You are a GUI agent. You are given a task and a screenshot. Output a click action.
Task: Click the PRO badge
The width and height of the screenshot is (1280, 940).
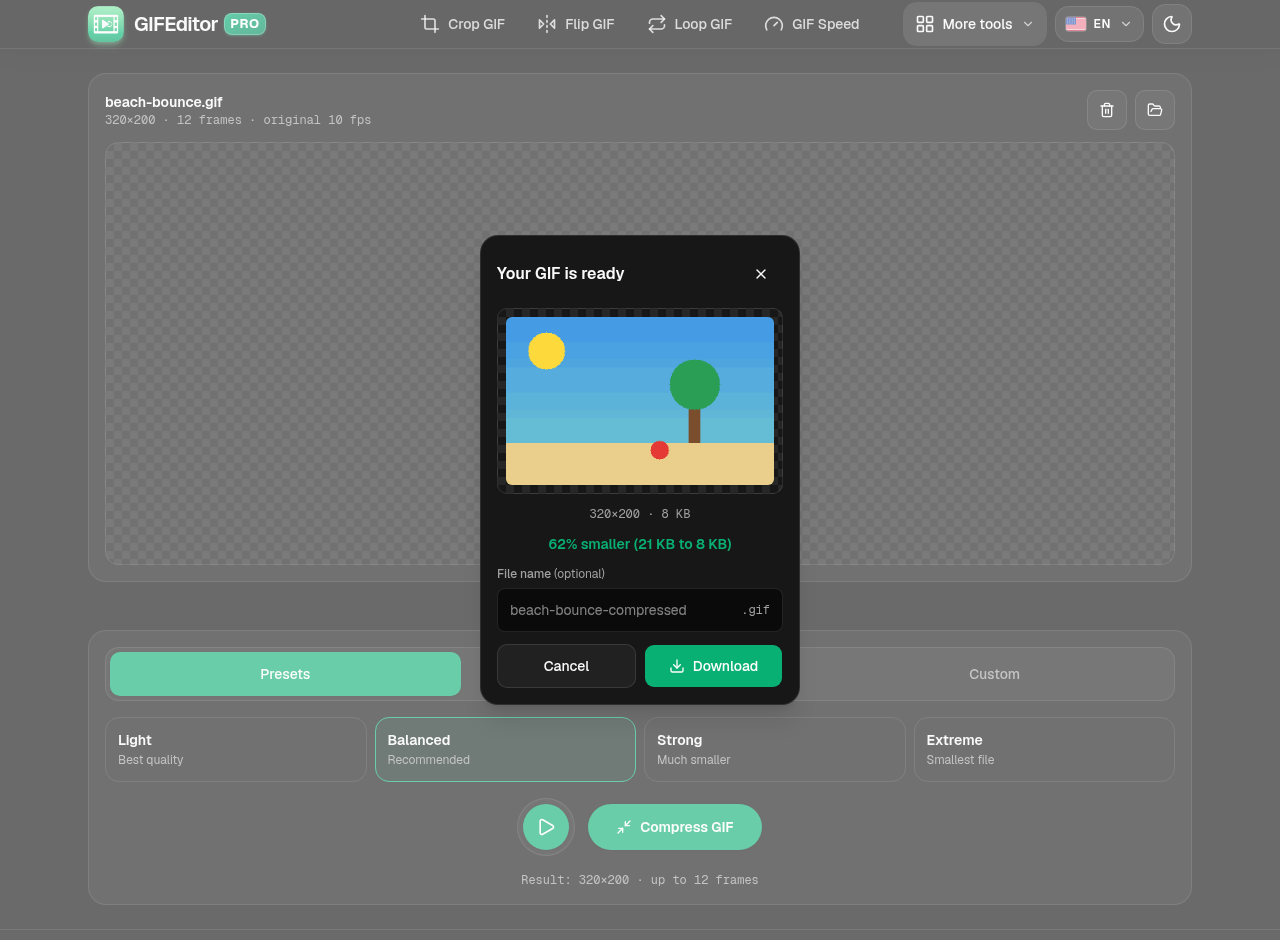[x=245, y=24]
